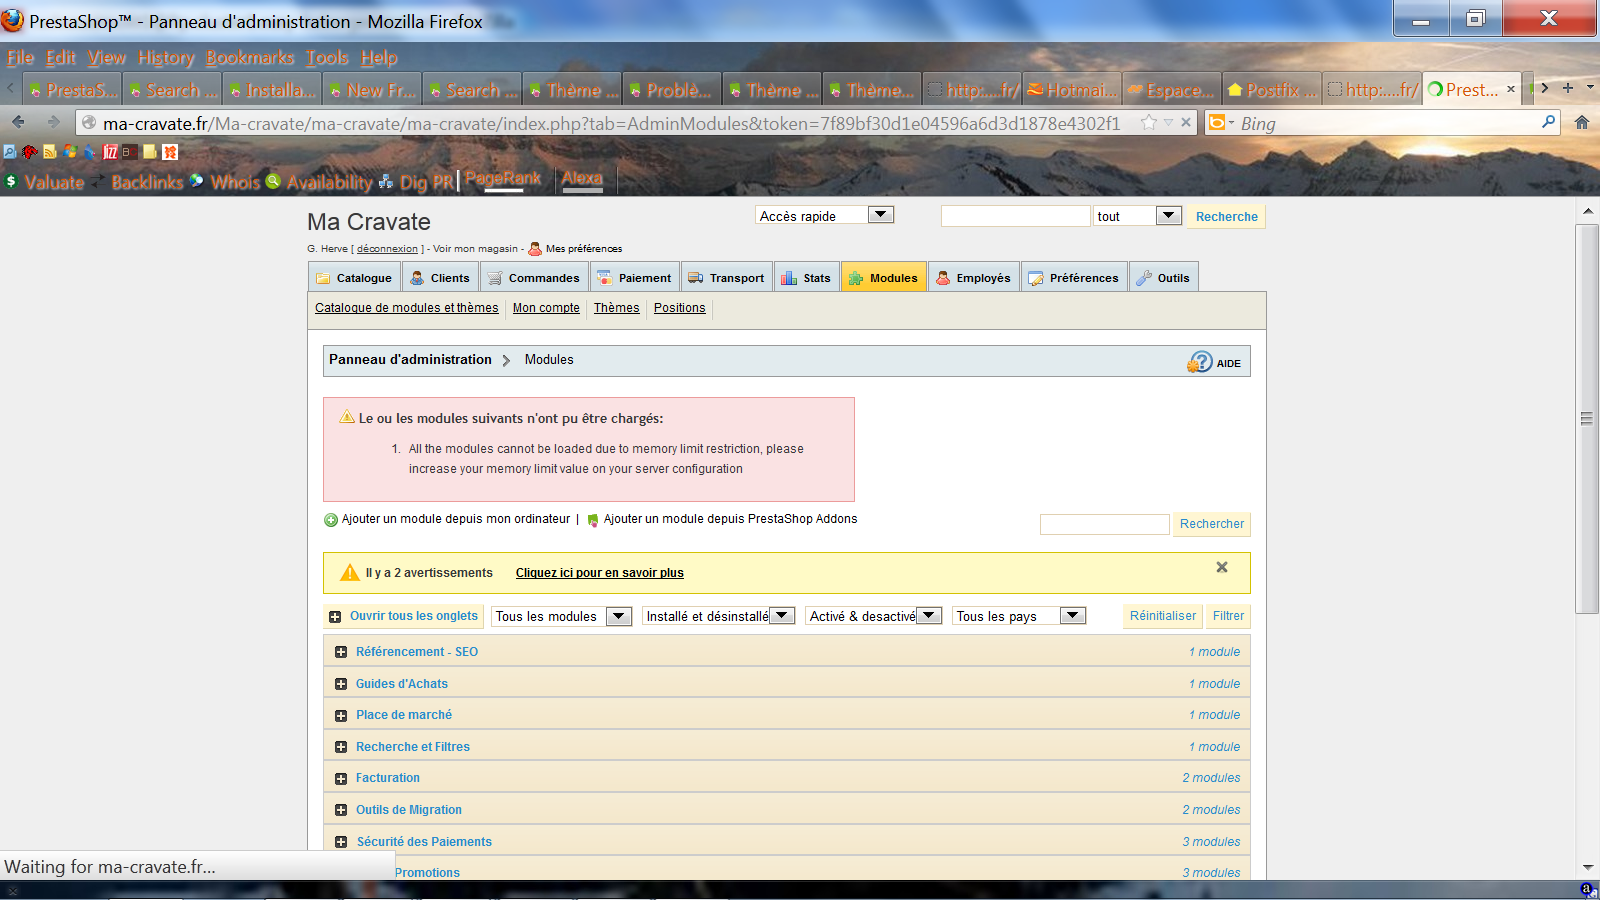Viewport: 1600px width, 900px height.
Task: Expand the Guides d'Achats category plus
Action: click(341, 684)
